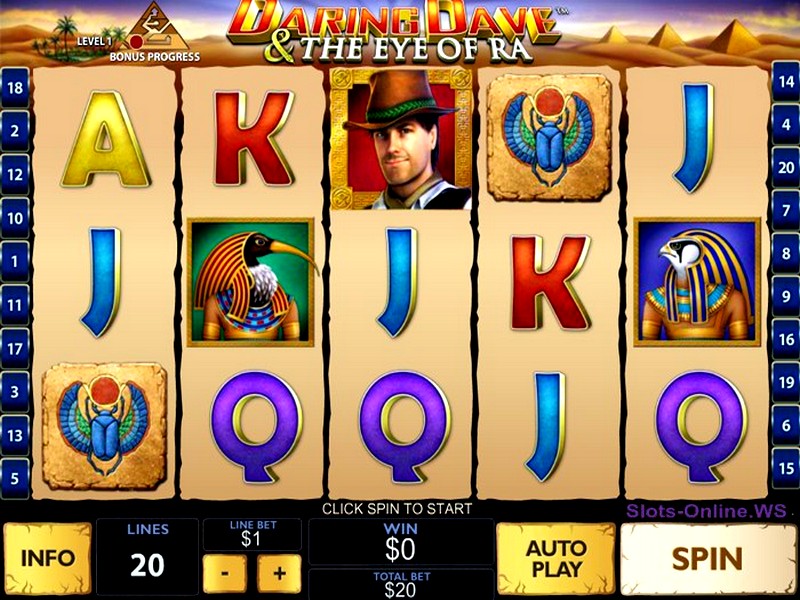Enable Auto Play mode
Image resolution: width=800 pixels, height=600 pixels.
point(556,559)
